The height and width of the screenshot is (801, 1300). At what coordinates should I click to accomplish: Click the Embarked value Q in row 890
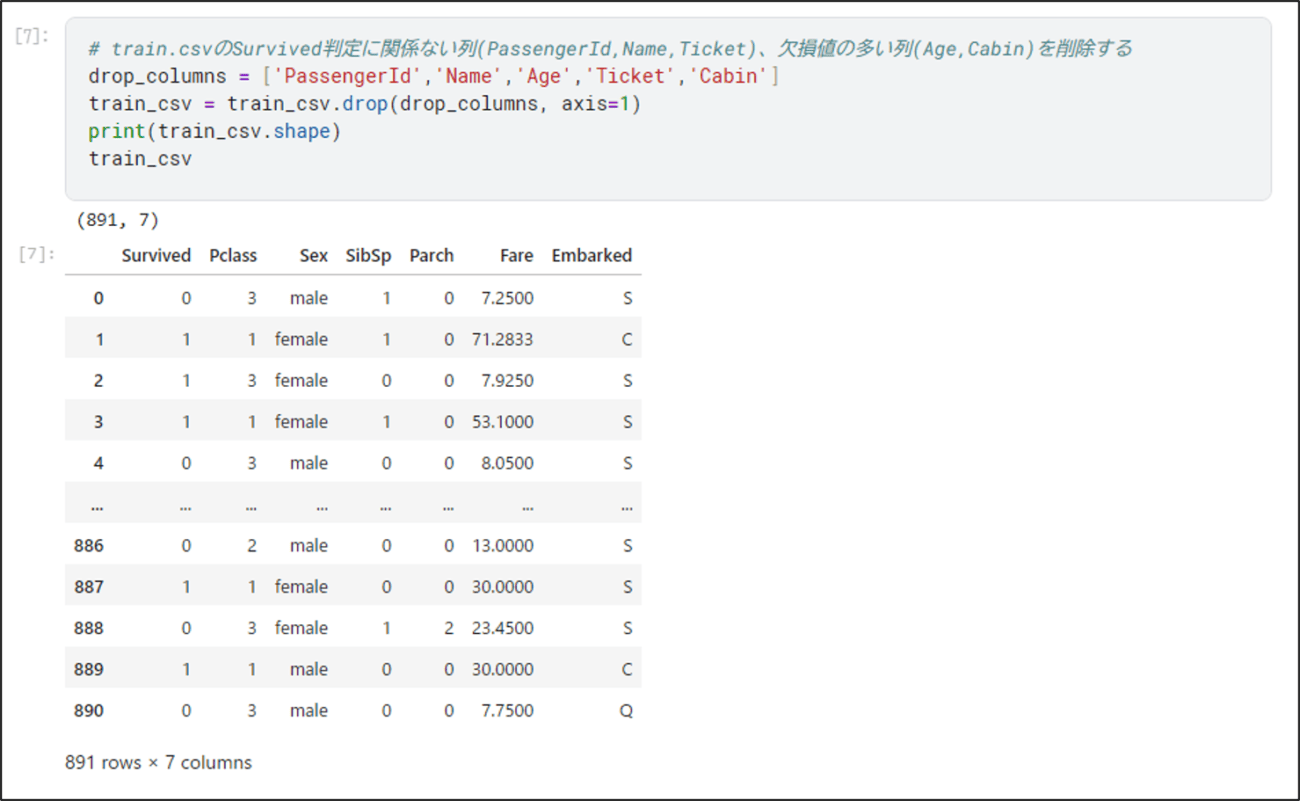pos(626,711)
